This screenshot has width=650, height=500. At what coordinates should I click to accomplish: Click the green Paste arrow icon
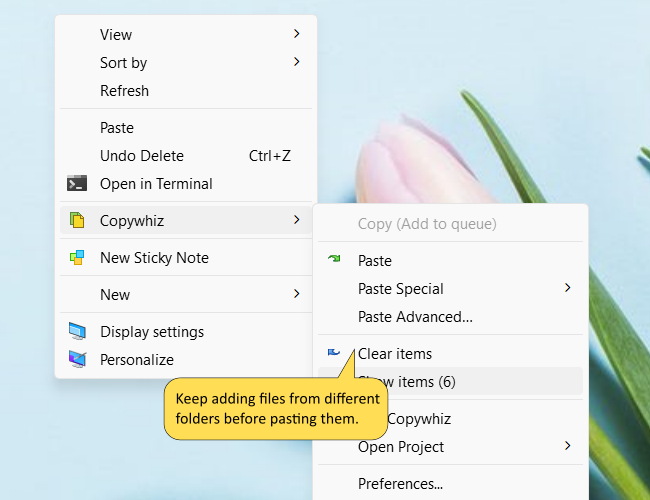point(334,261)
